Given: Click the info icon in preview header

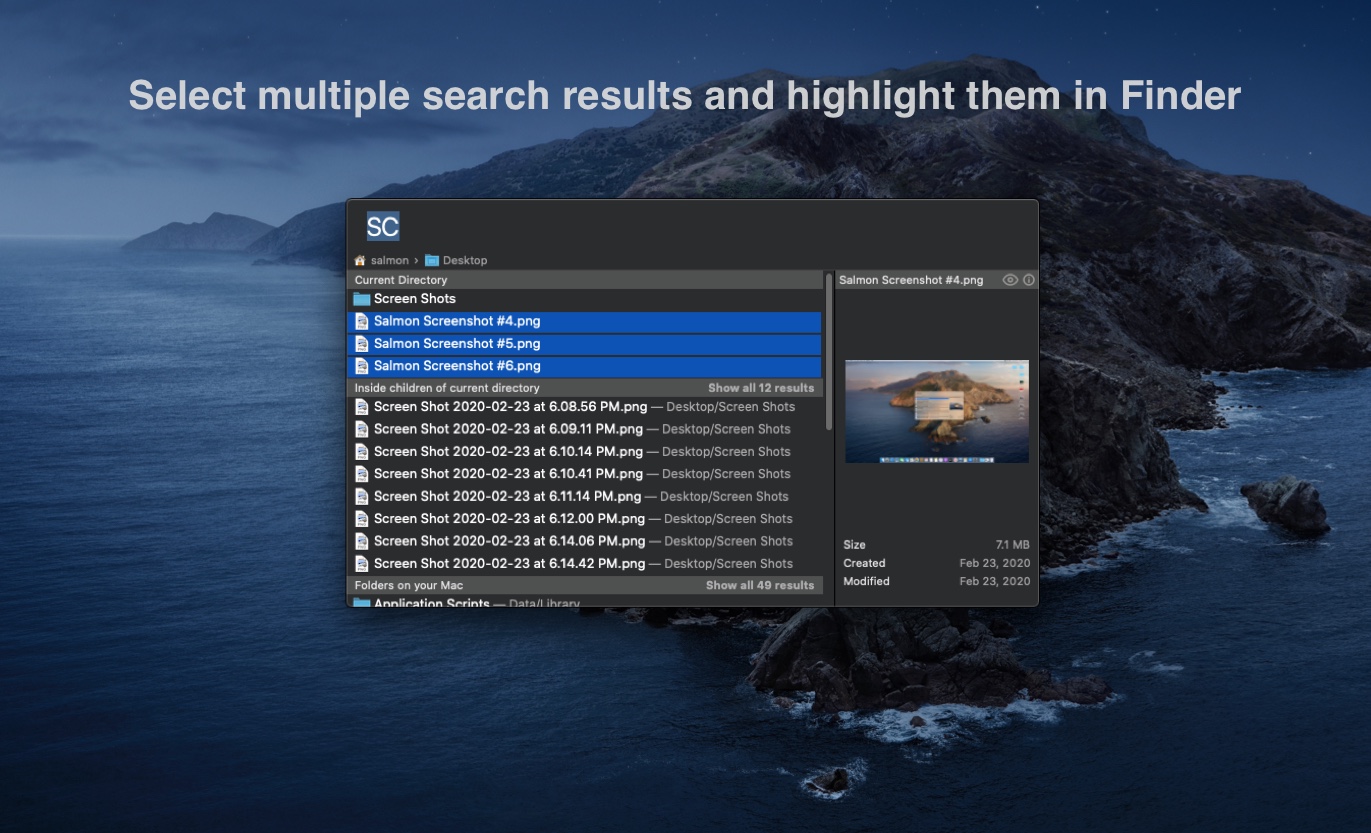Looking at the screenshot, I should tap(1029, 280).
